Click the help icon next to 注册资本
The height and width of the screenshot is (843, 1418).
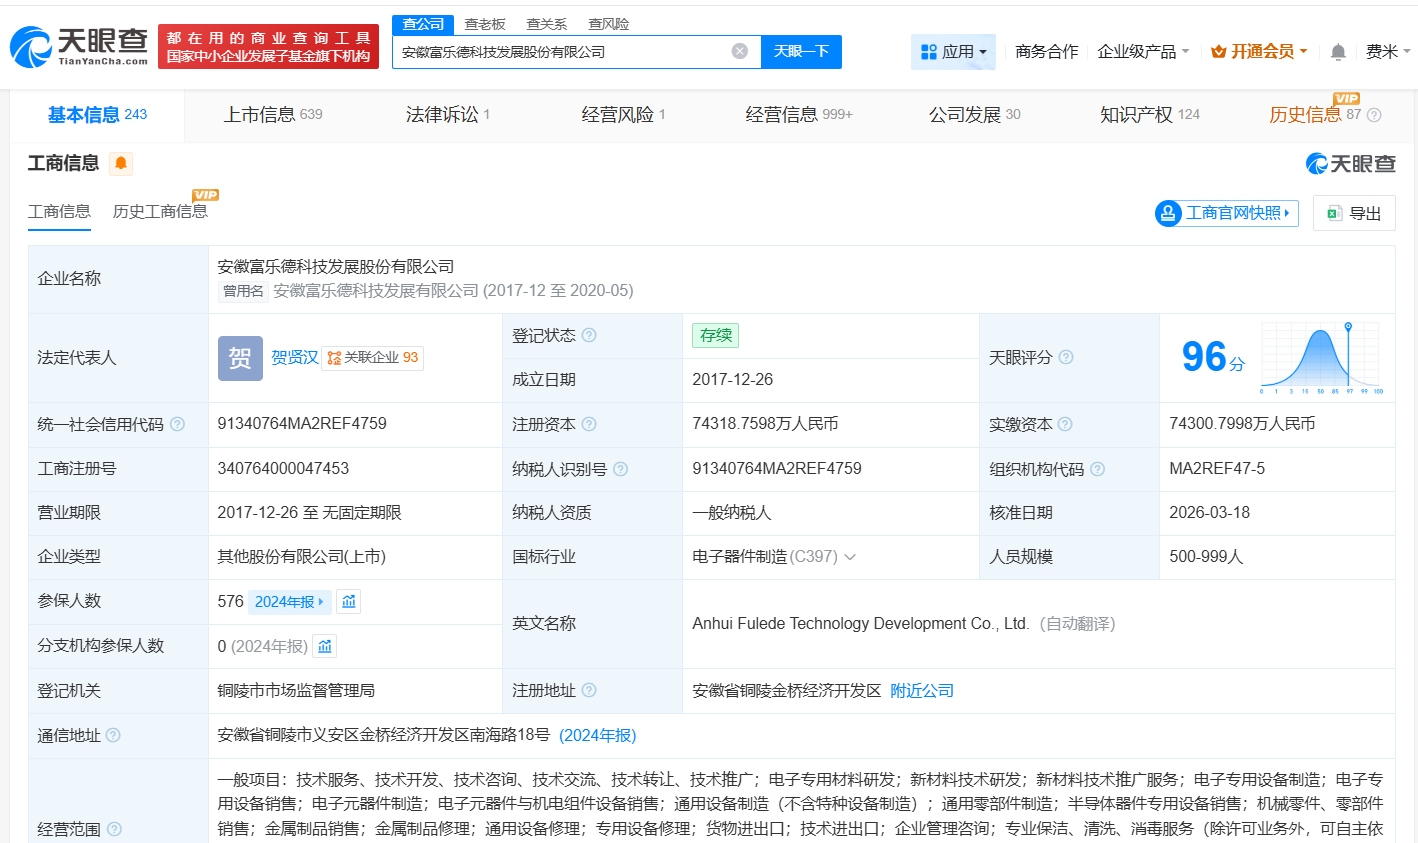589,424
